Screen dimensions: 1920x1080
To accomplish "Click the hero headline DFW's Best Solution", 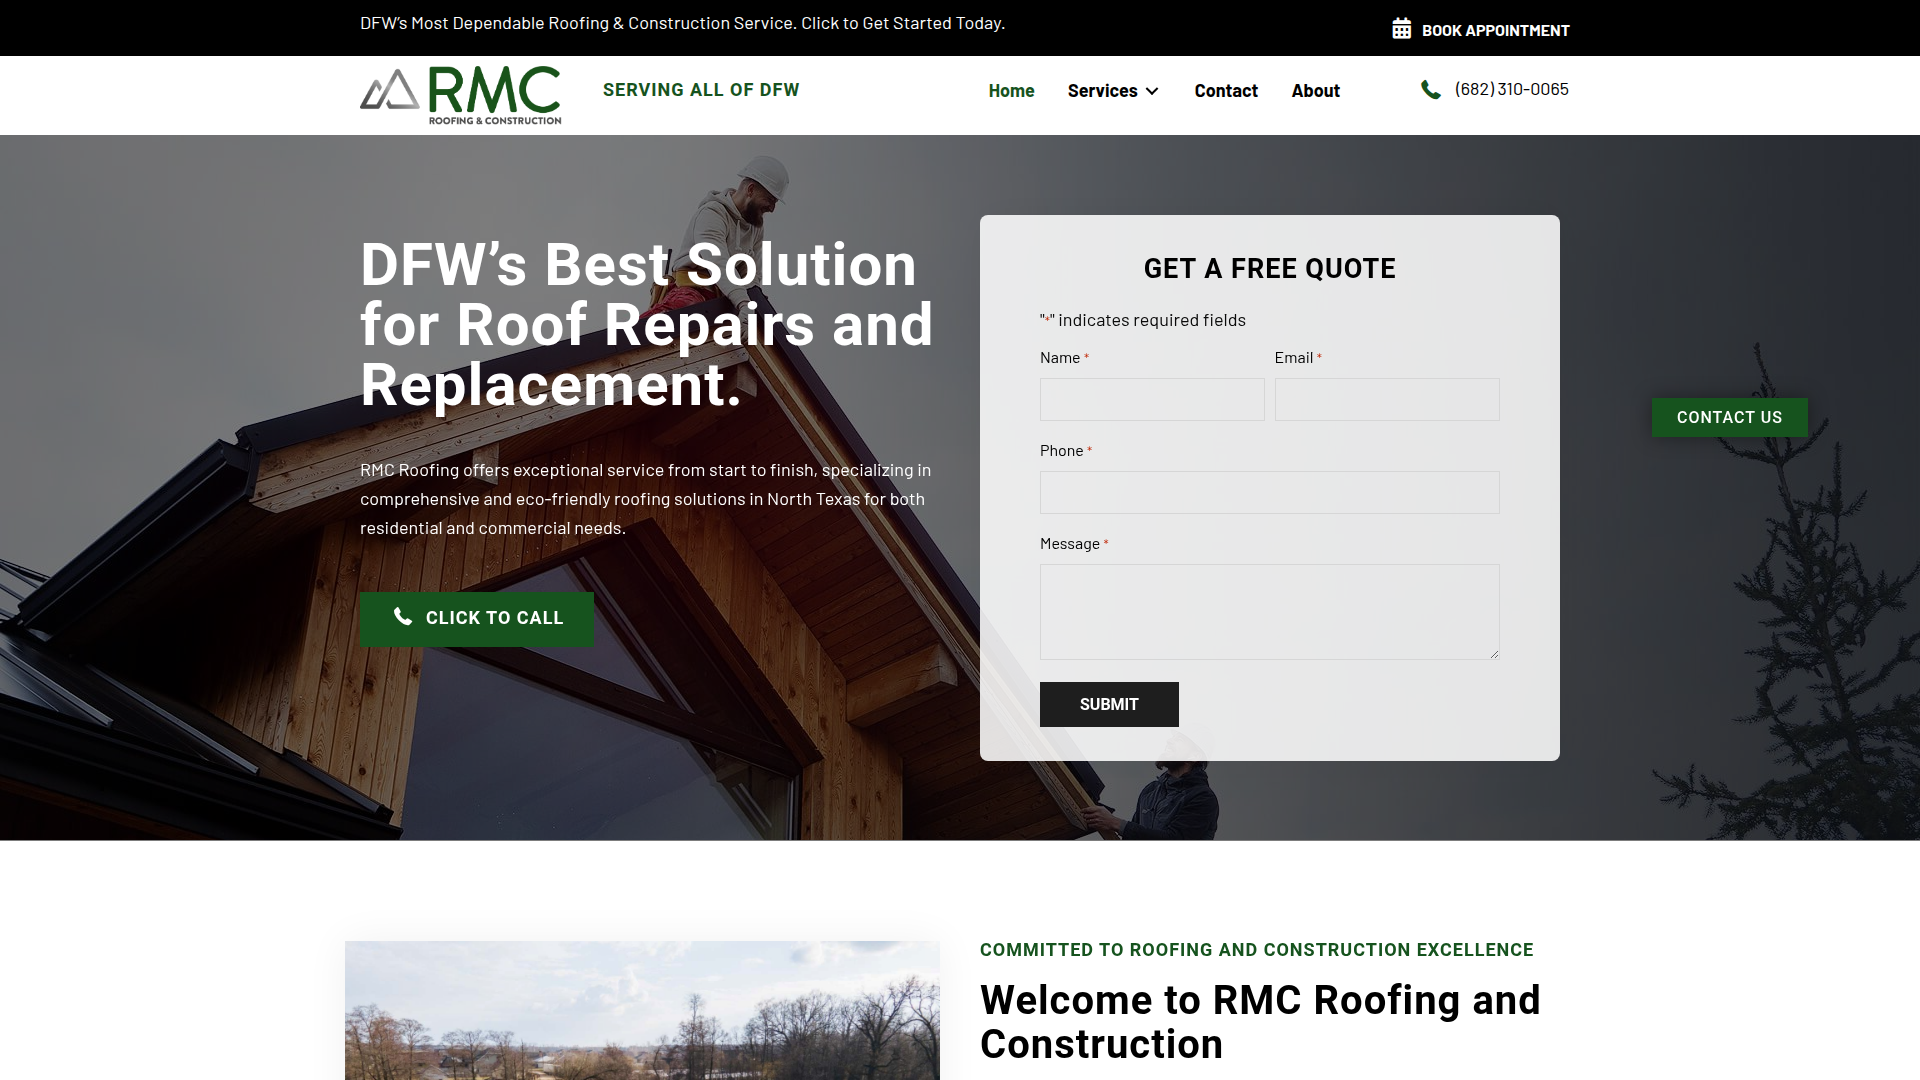I will 647,325.
